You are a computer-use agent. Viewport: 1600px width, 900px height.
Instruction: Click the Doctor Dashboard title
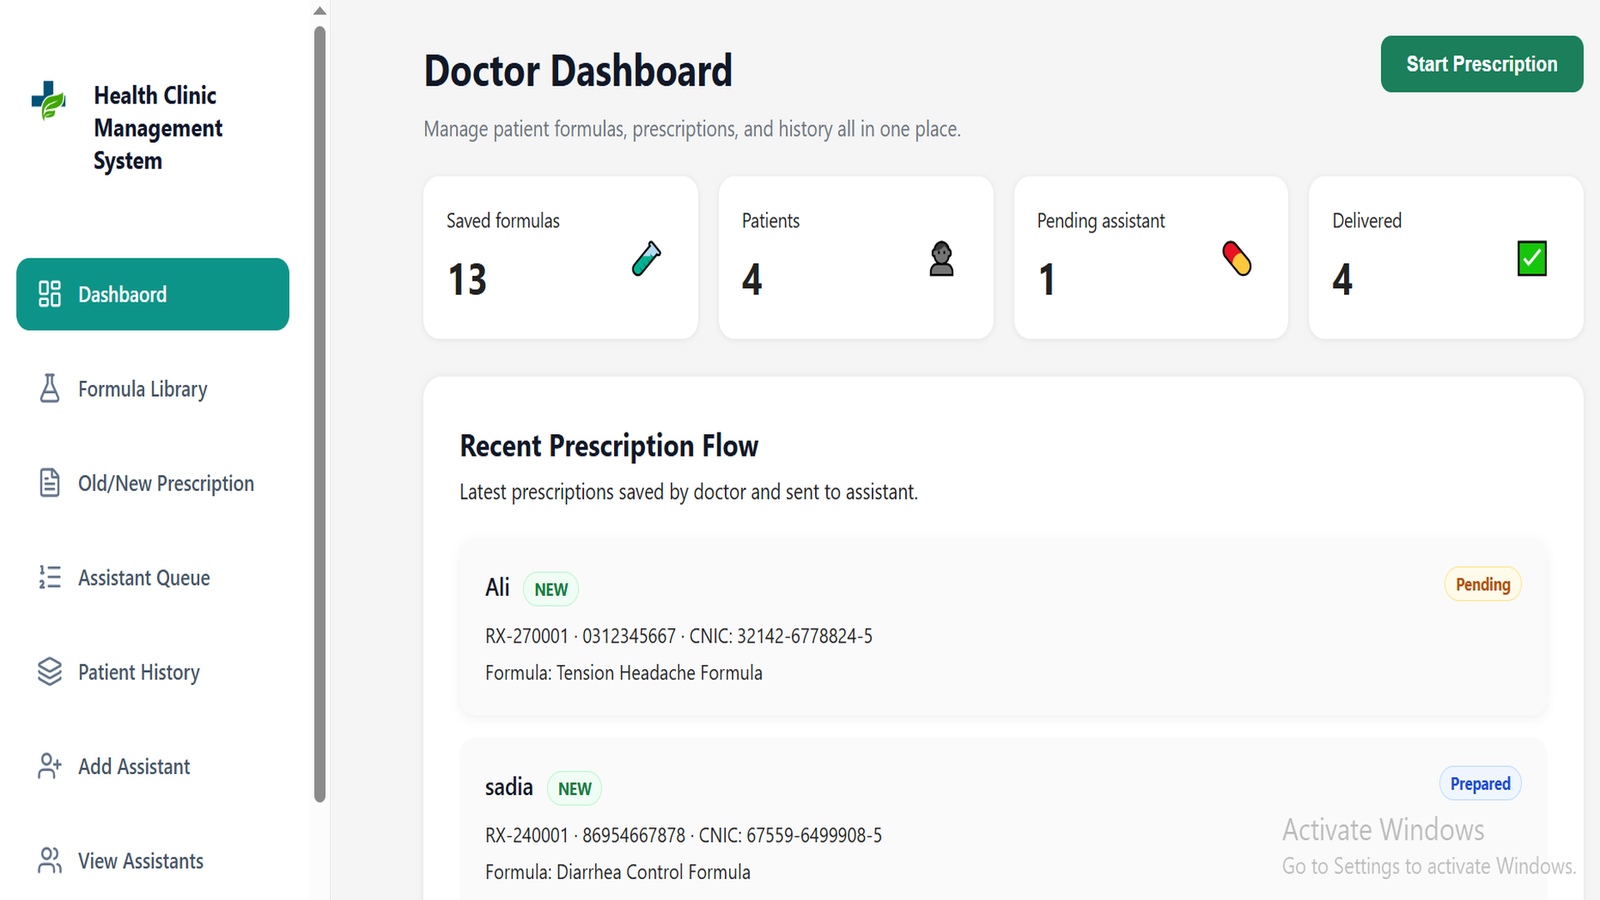tap(578, 71)
